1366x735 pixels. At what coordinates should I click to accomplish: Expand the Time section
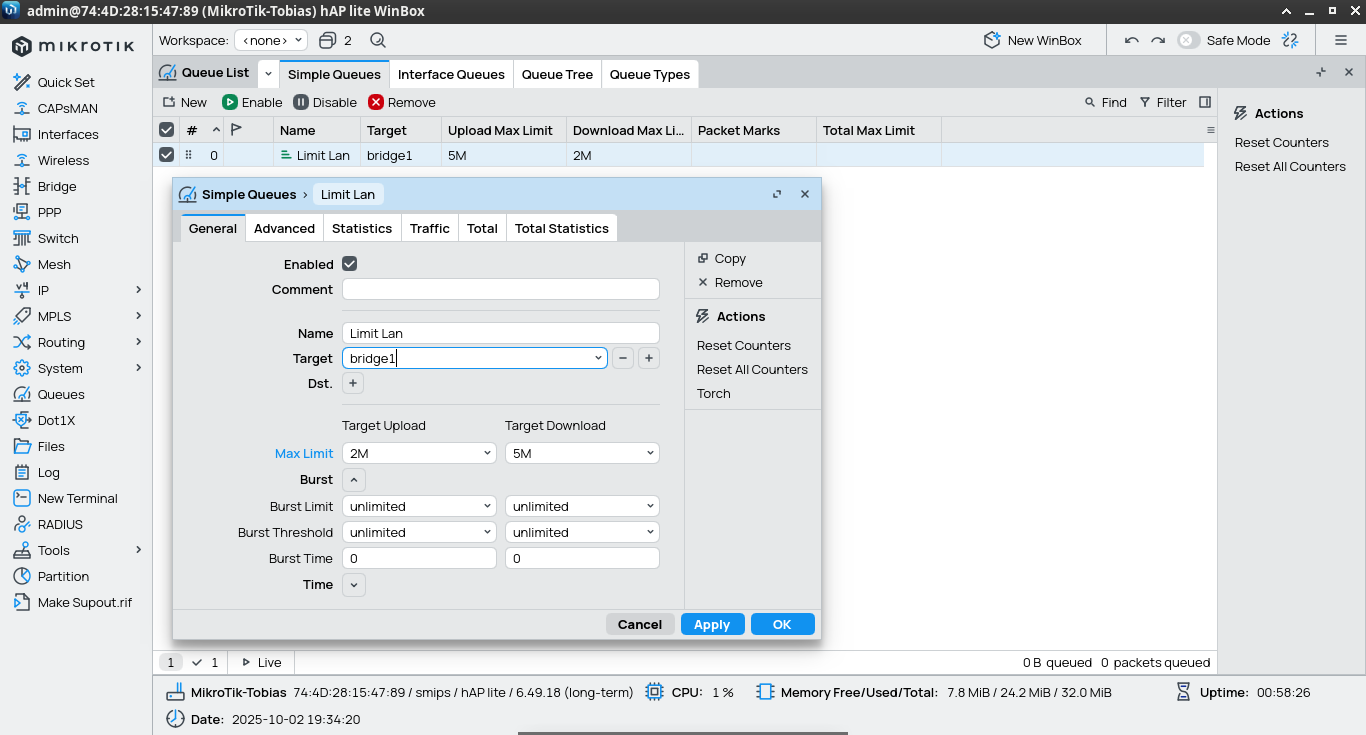[354, 584]
